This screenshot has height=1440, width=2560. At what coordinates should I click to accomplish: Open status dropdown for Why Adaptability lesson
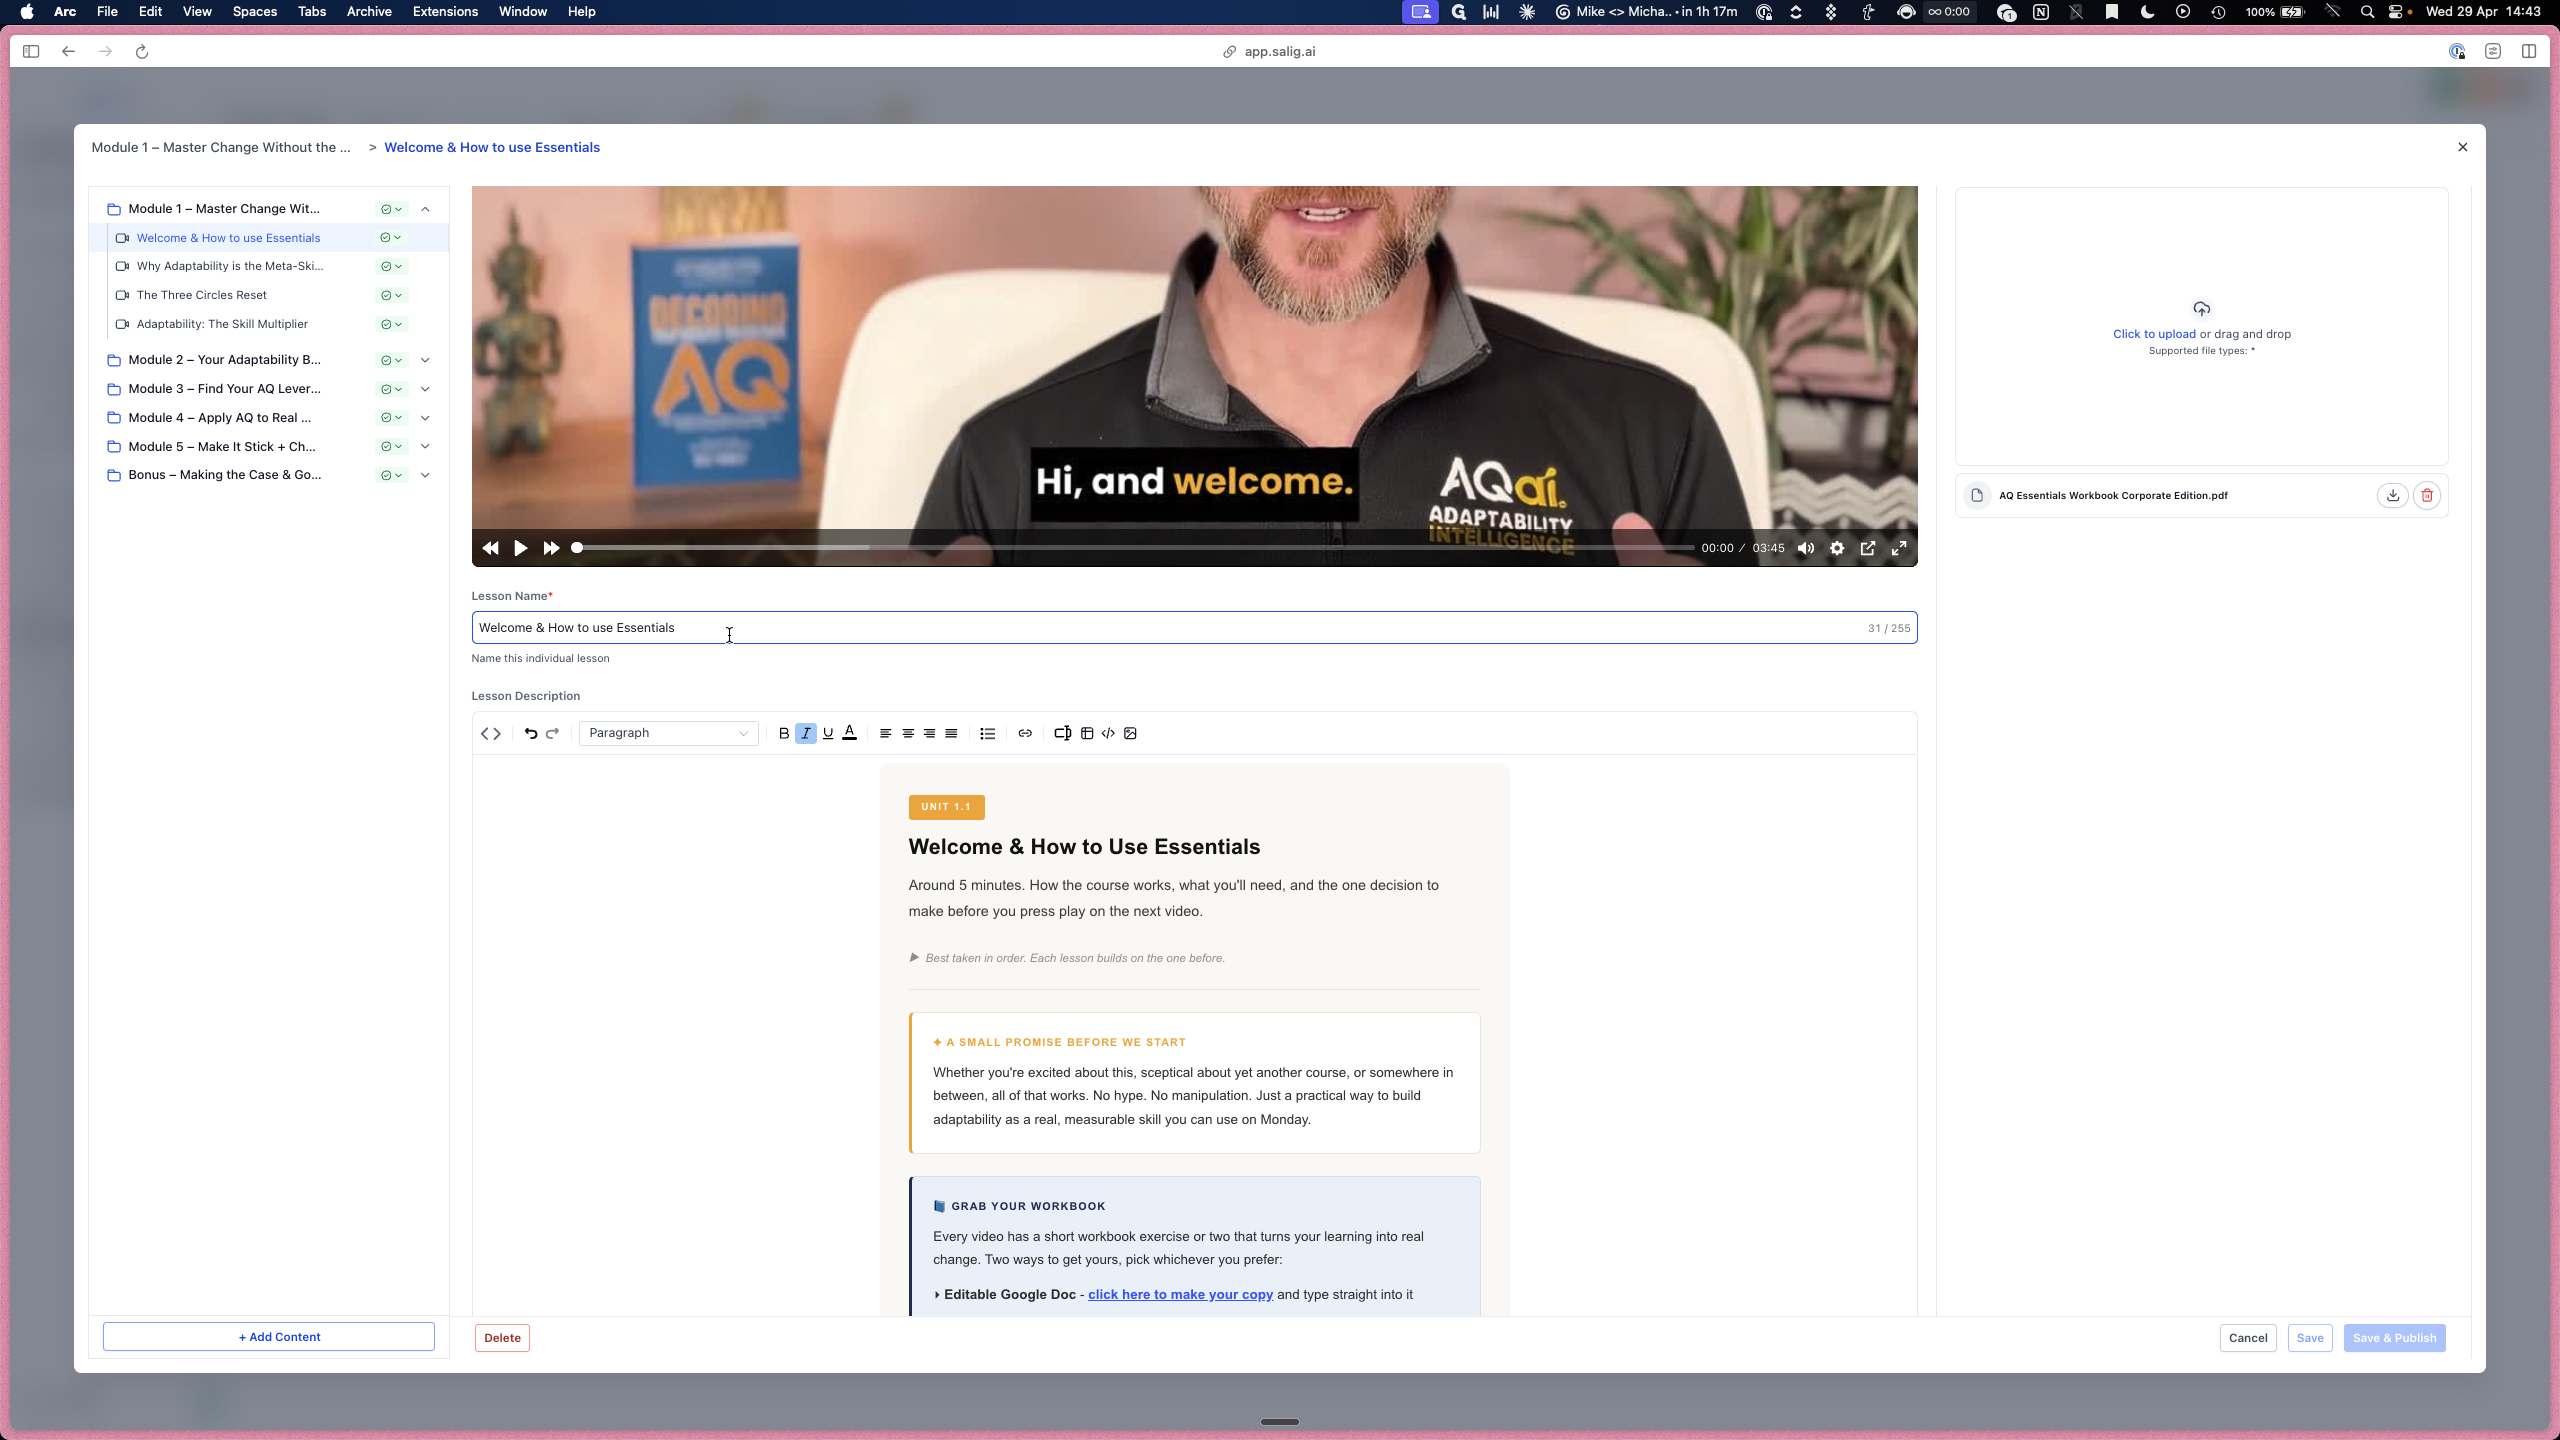coord(391,266)
